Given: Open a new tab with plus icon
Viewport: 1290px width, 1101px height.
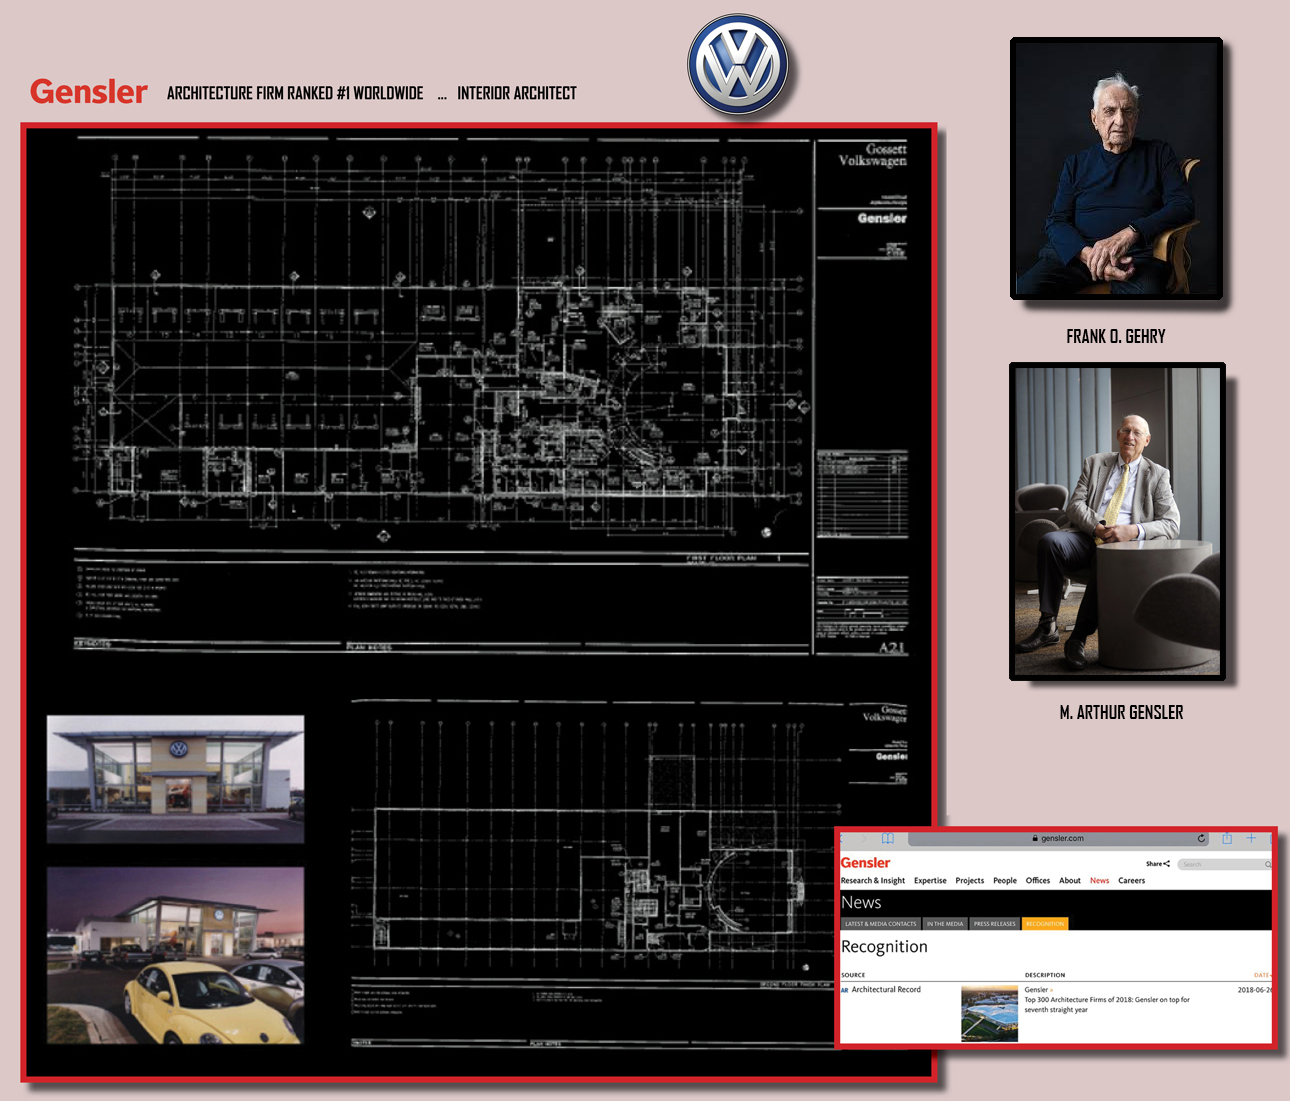Looking at the screenshot, I should pyautogui.click(x=1251, y=838).
